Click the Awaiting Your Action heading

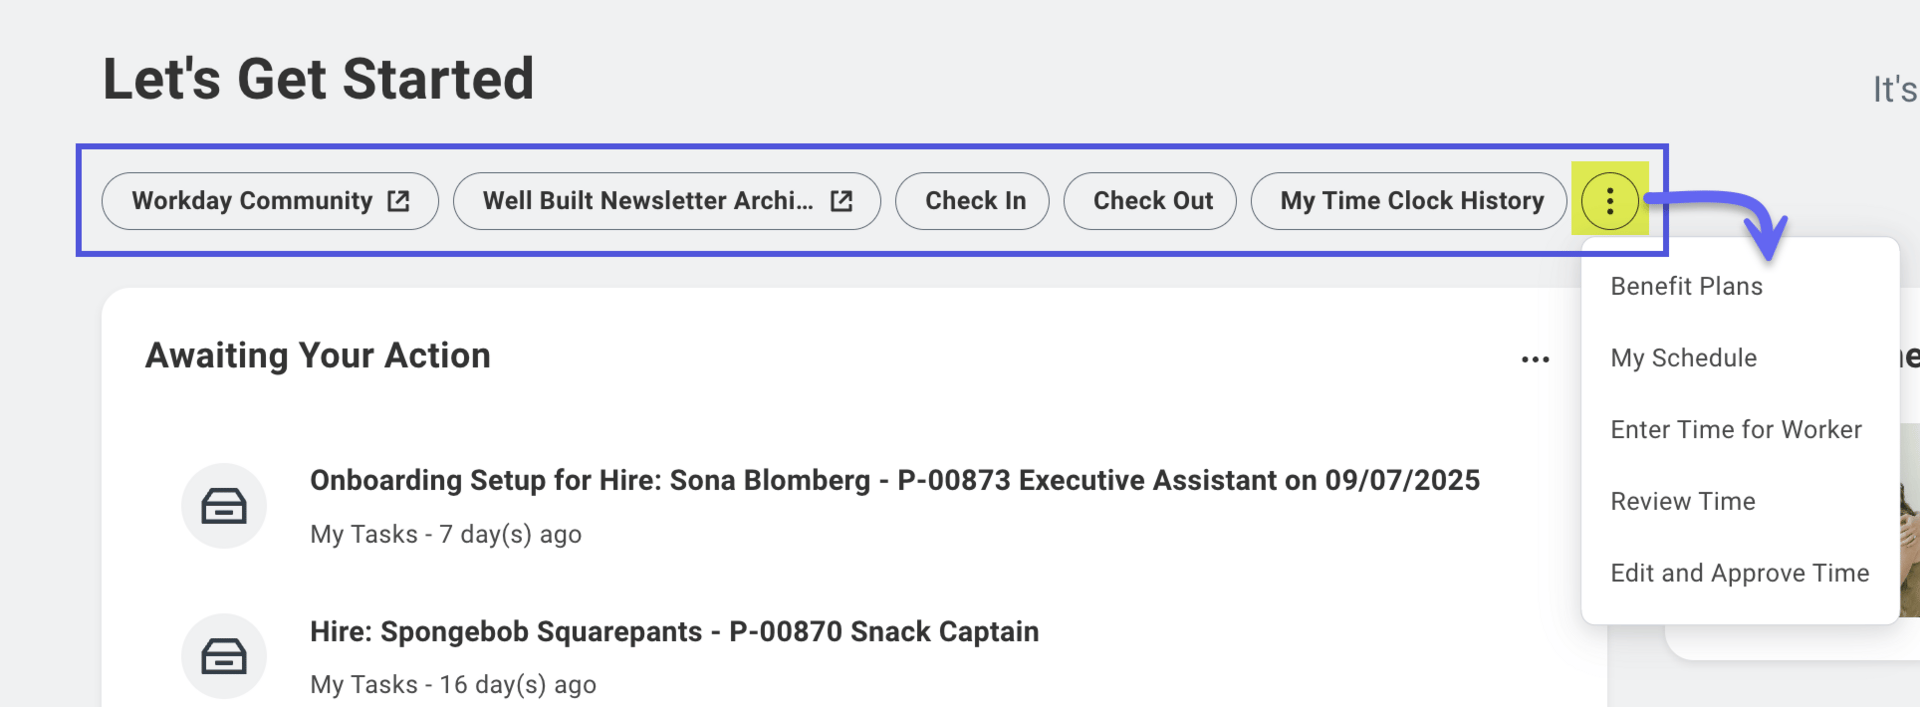tap(318, 356)
